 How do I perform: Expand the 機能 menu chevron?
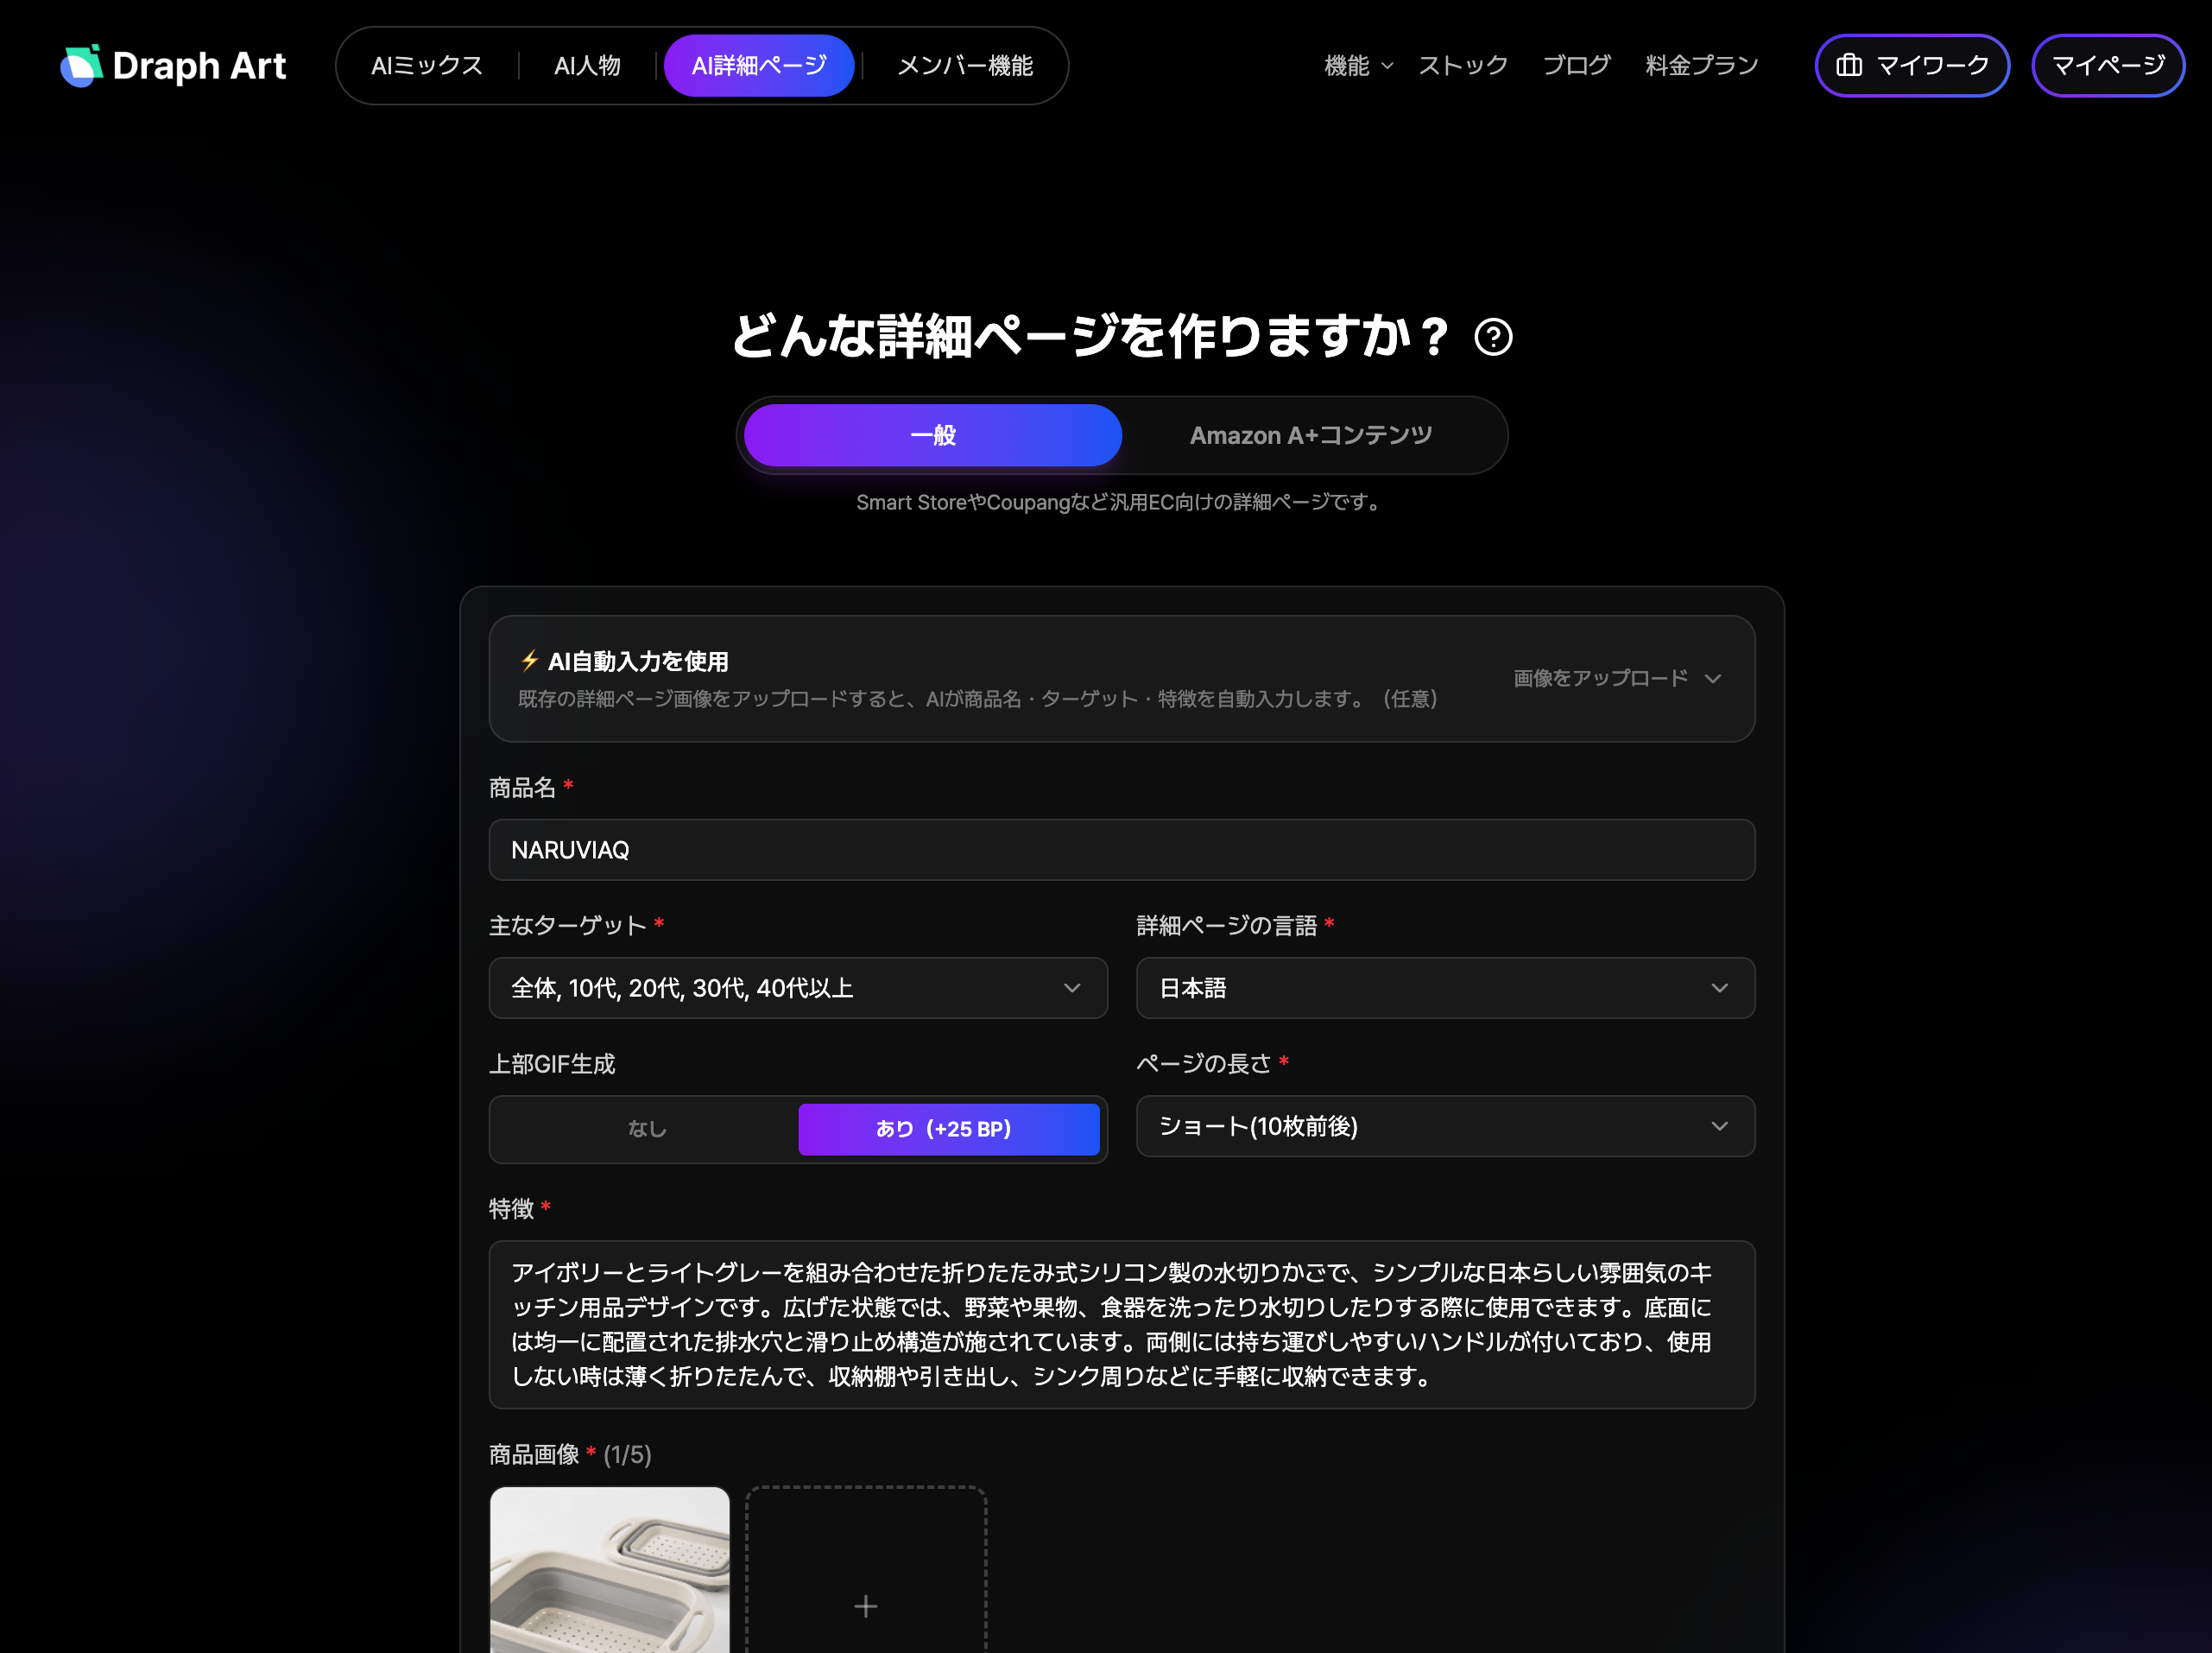pos(1387,66)
